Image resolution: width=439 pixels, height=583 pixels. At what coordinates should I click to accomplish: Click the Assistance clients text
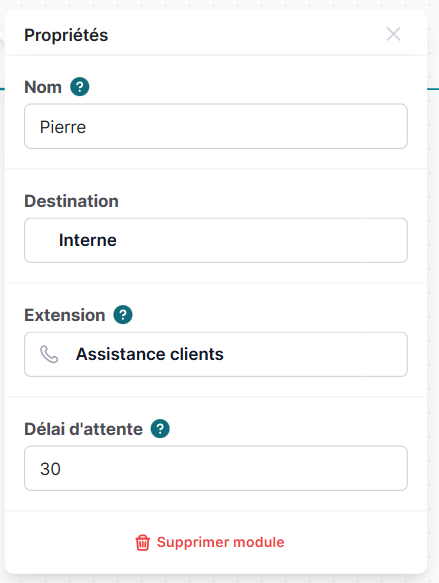(x=150, y=354)
